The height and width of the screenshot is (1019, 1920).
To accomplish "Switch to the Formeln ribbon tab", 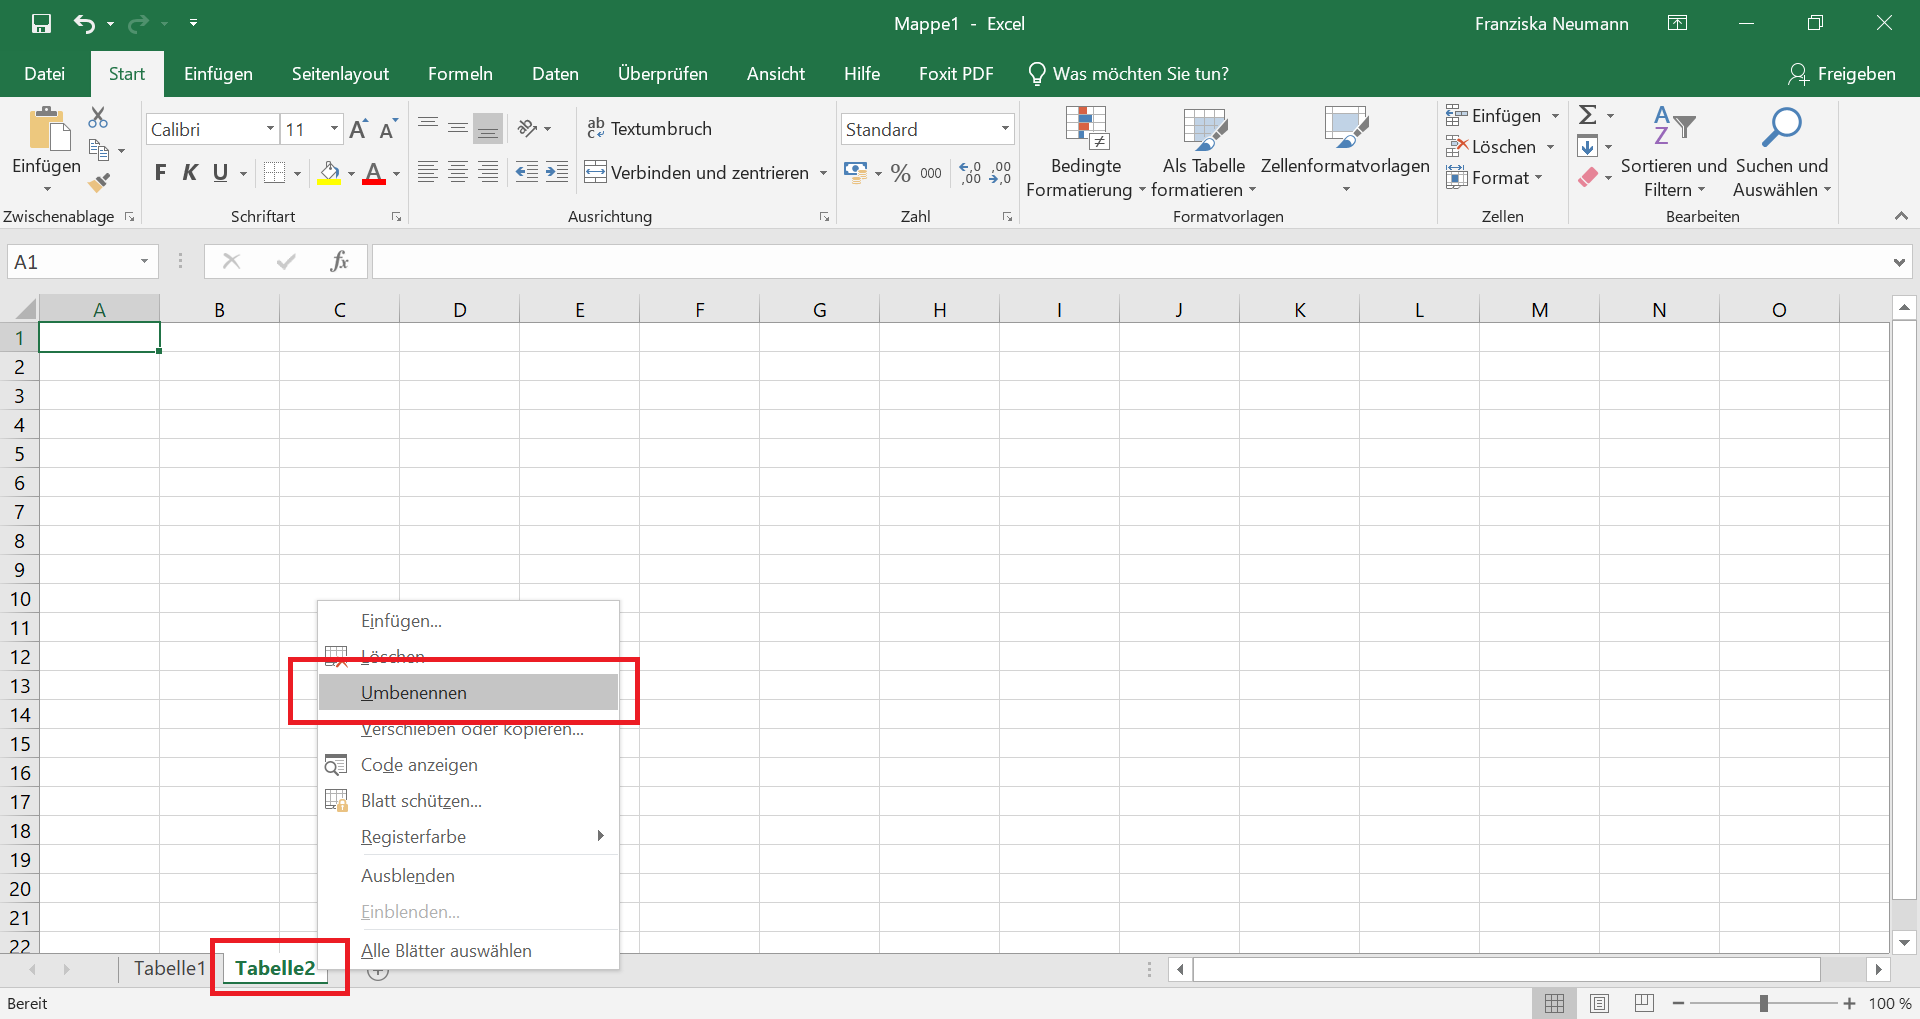I will (460, 73).
